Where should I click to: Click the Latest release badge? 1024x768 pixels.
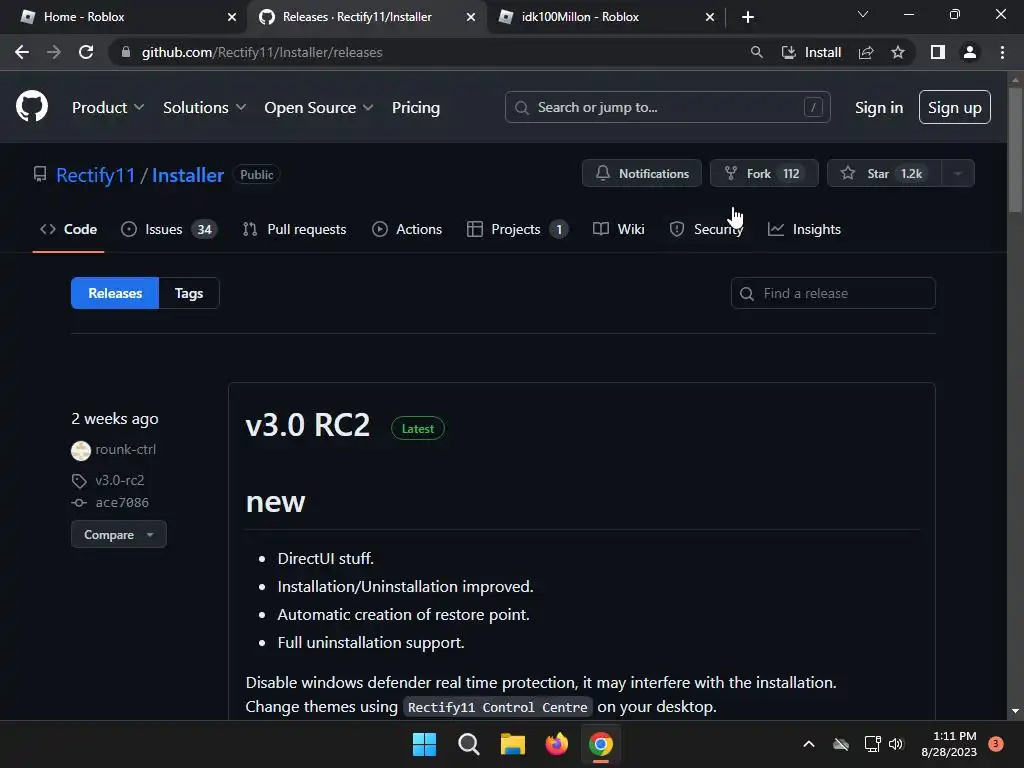[x=417, y=428]
